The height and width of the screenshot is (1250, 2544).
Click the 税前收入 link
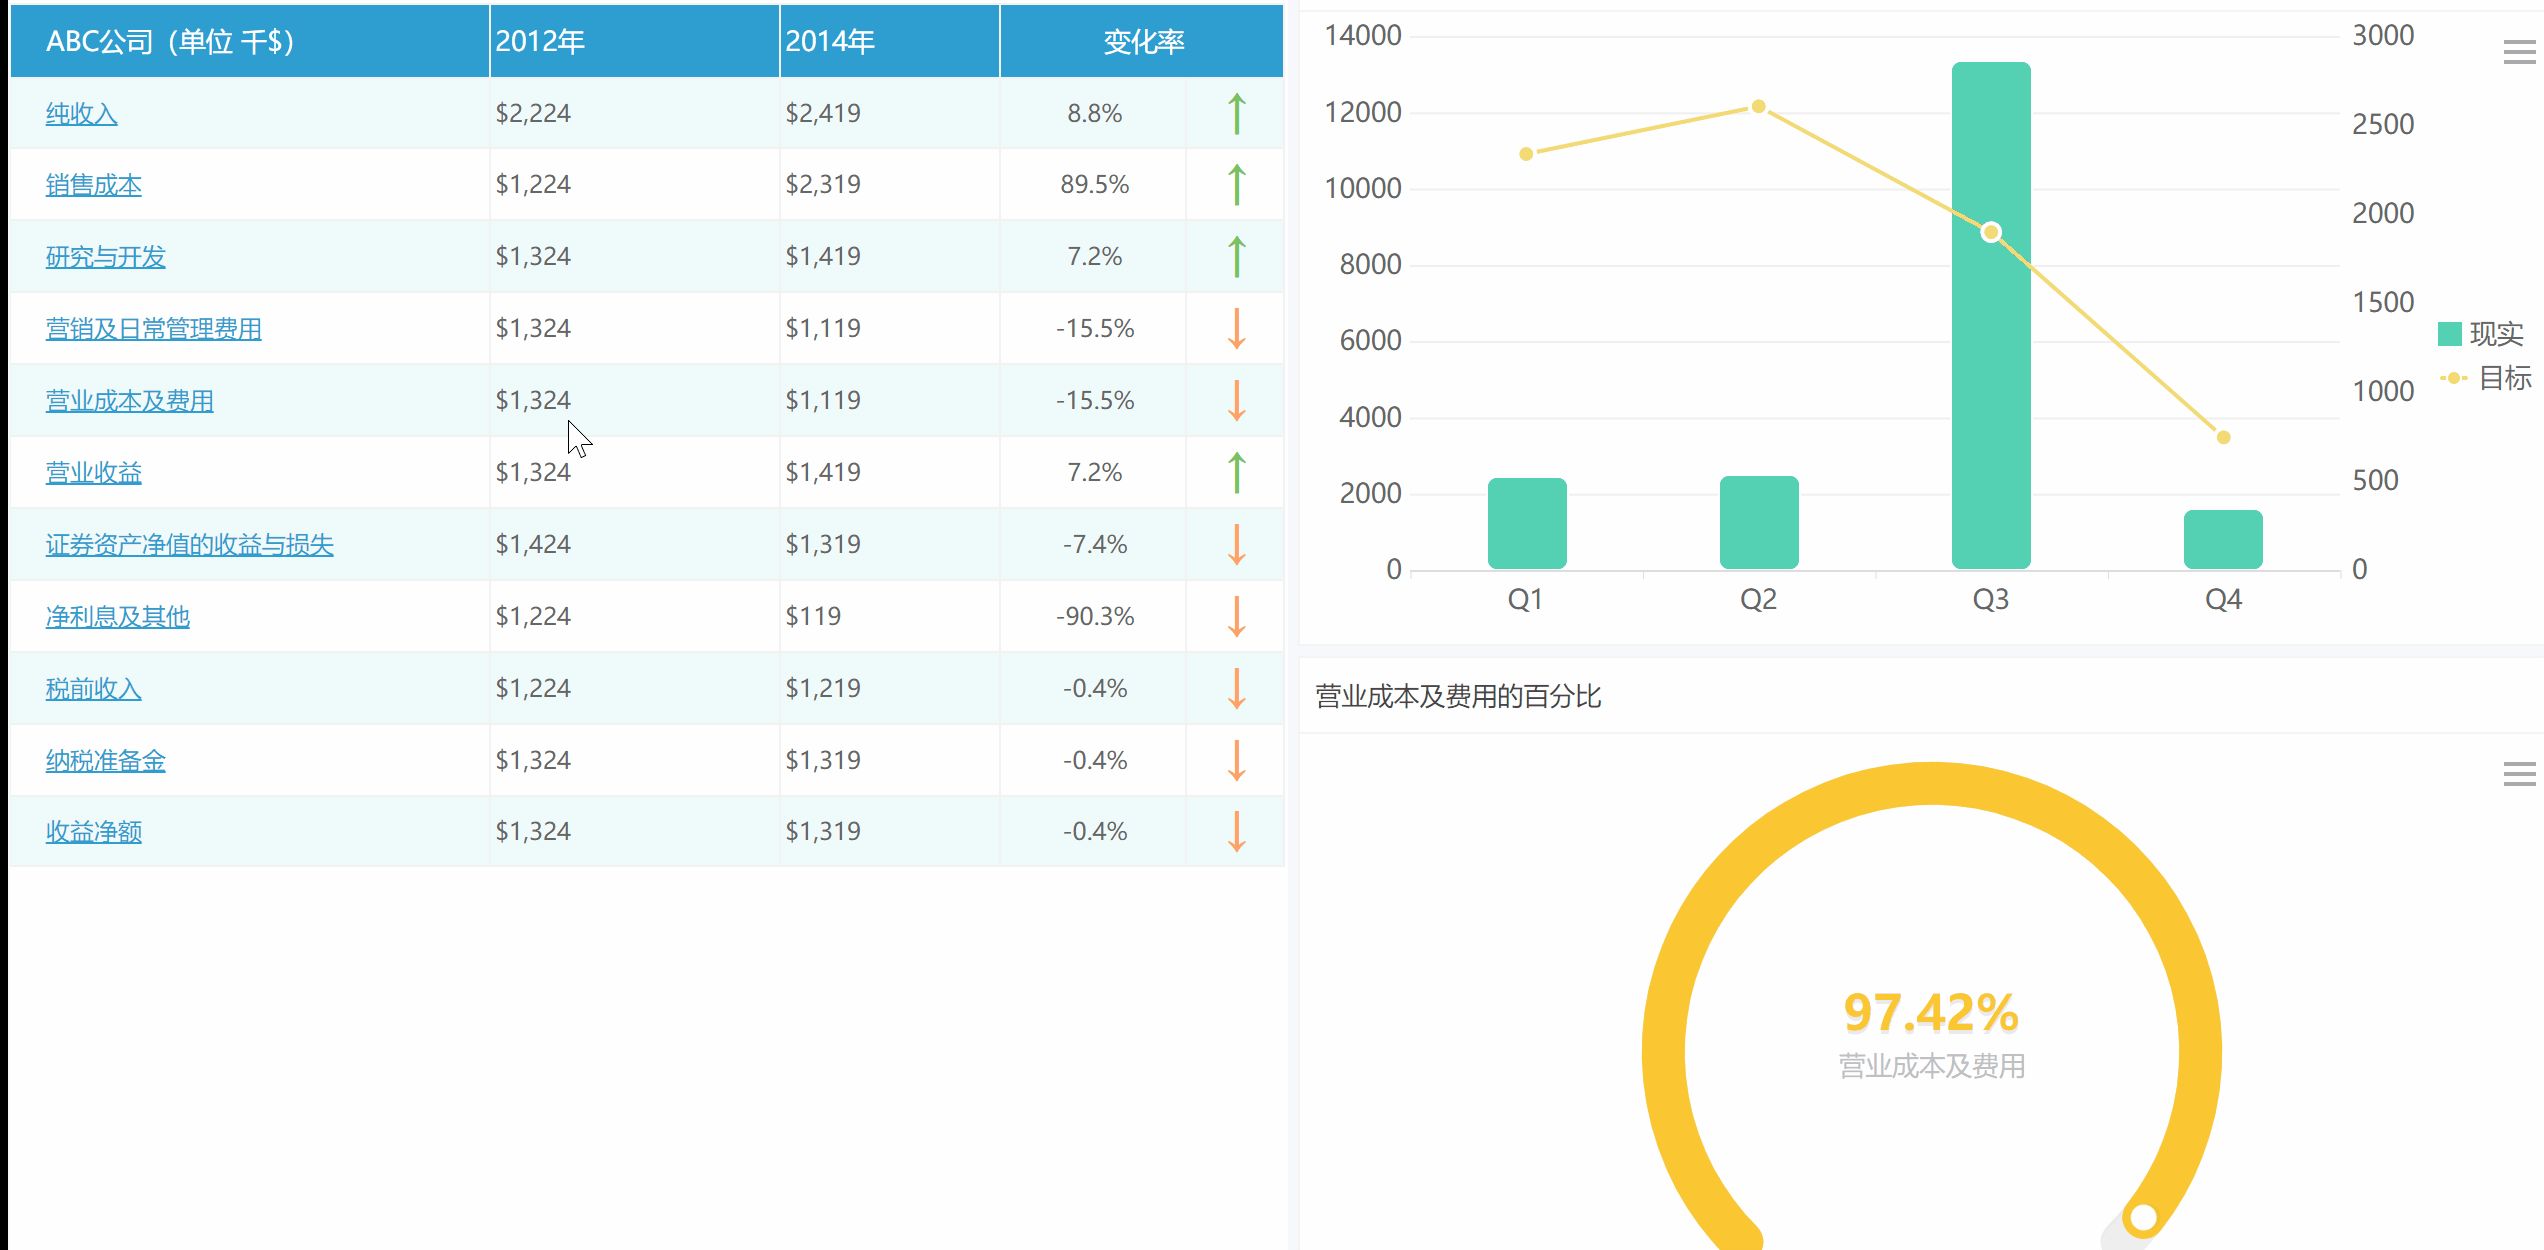pos(92,688)
